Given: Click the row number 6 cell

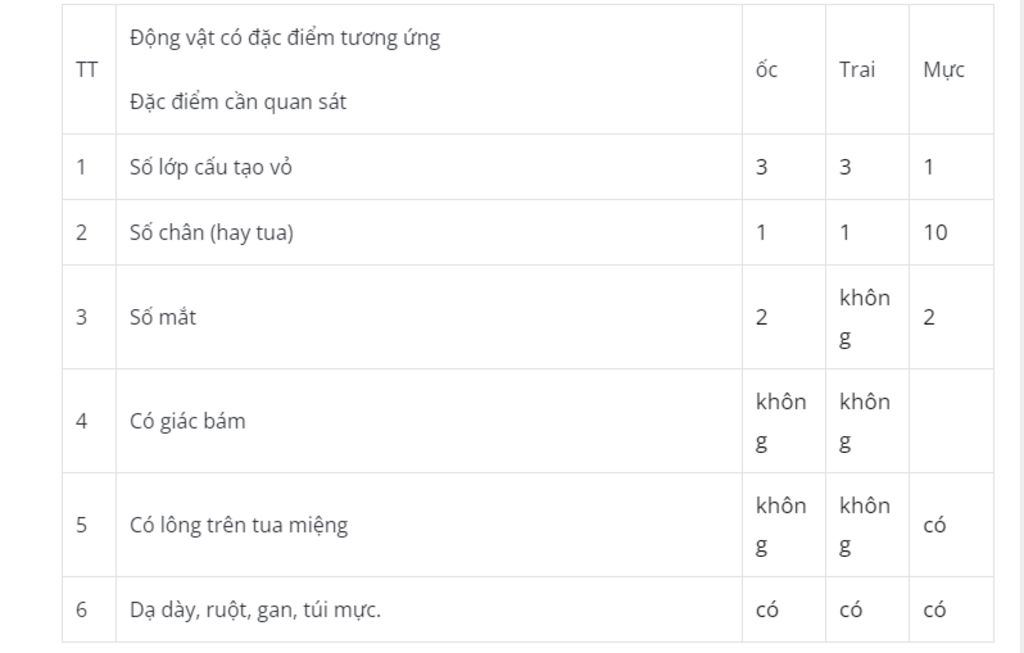Looking at the screenshot, I should click(89, 610).
